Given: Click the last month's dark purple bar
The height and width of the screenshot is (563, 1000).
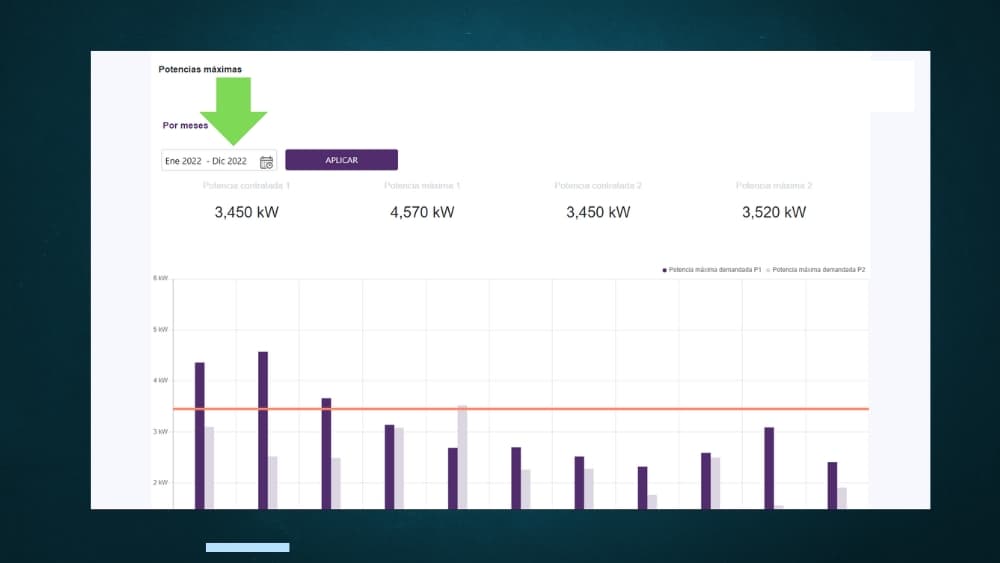Looking at the screenshot, I should coord(832,484).
